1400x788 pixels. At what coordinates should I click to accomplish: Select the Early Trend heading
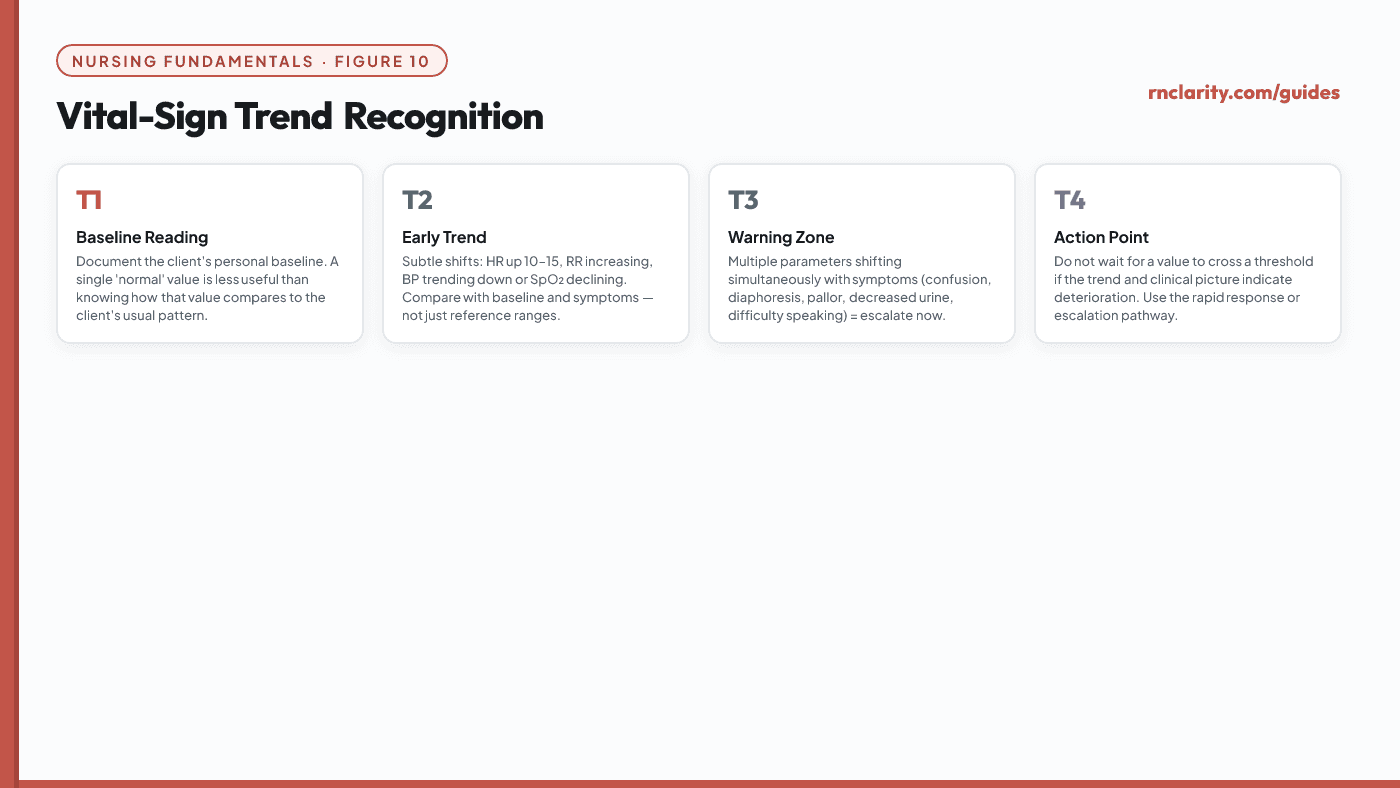[x=444, y=237]
